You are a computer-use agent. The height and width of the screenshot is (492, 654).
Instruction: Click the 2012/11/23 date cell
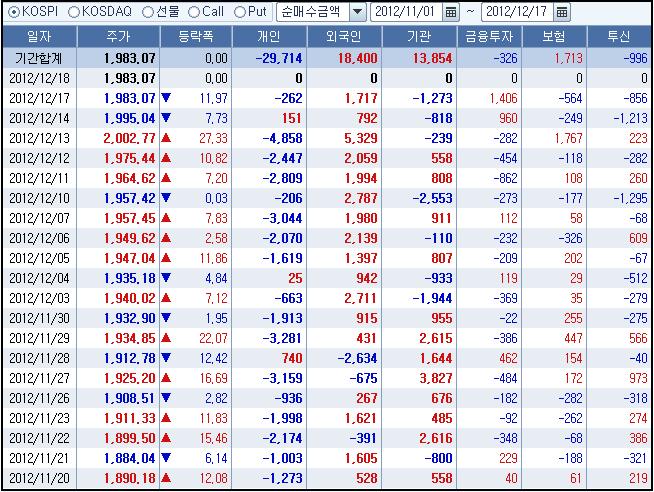pos(40,419)
